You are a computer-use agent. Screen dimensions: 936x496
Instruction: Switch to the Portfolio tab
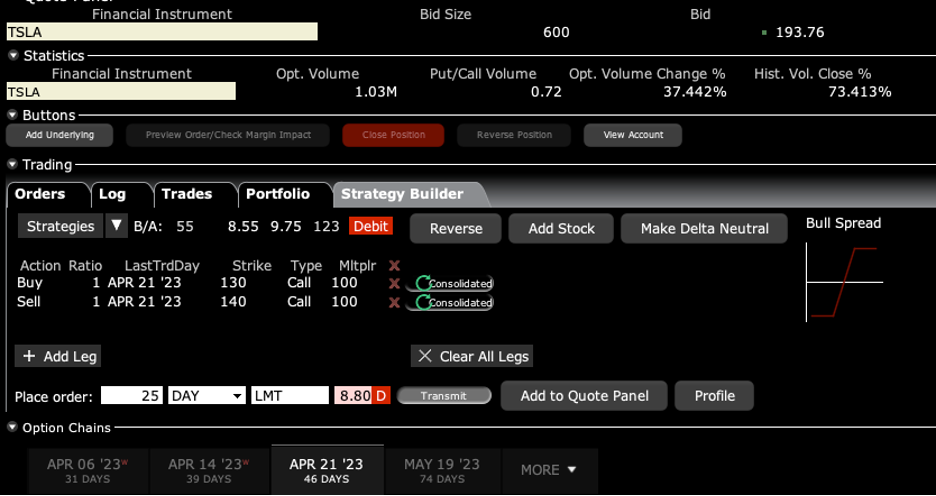click(277, 194)
